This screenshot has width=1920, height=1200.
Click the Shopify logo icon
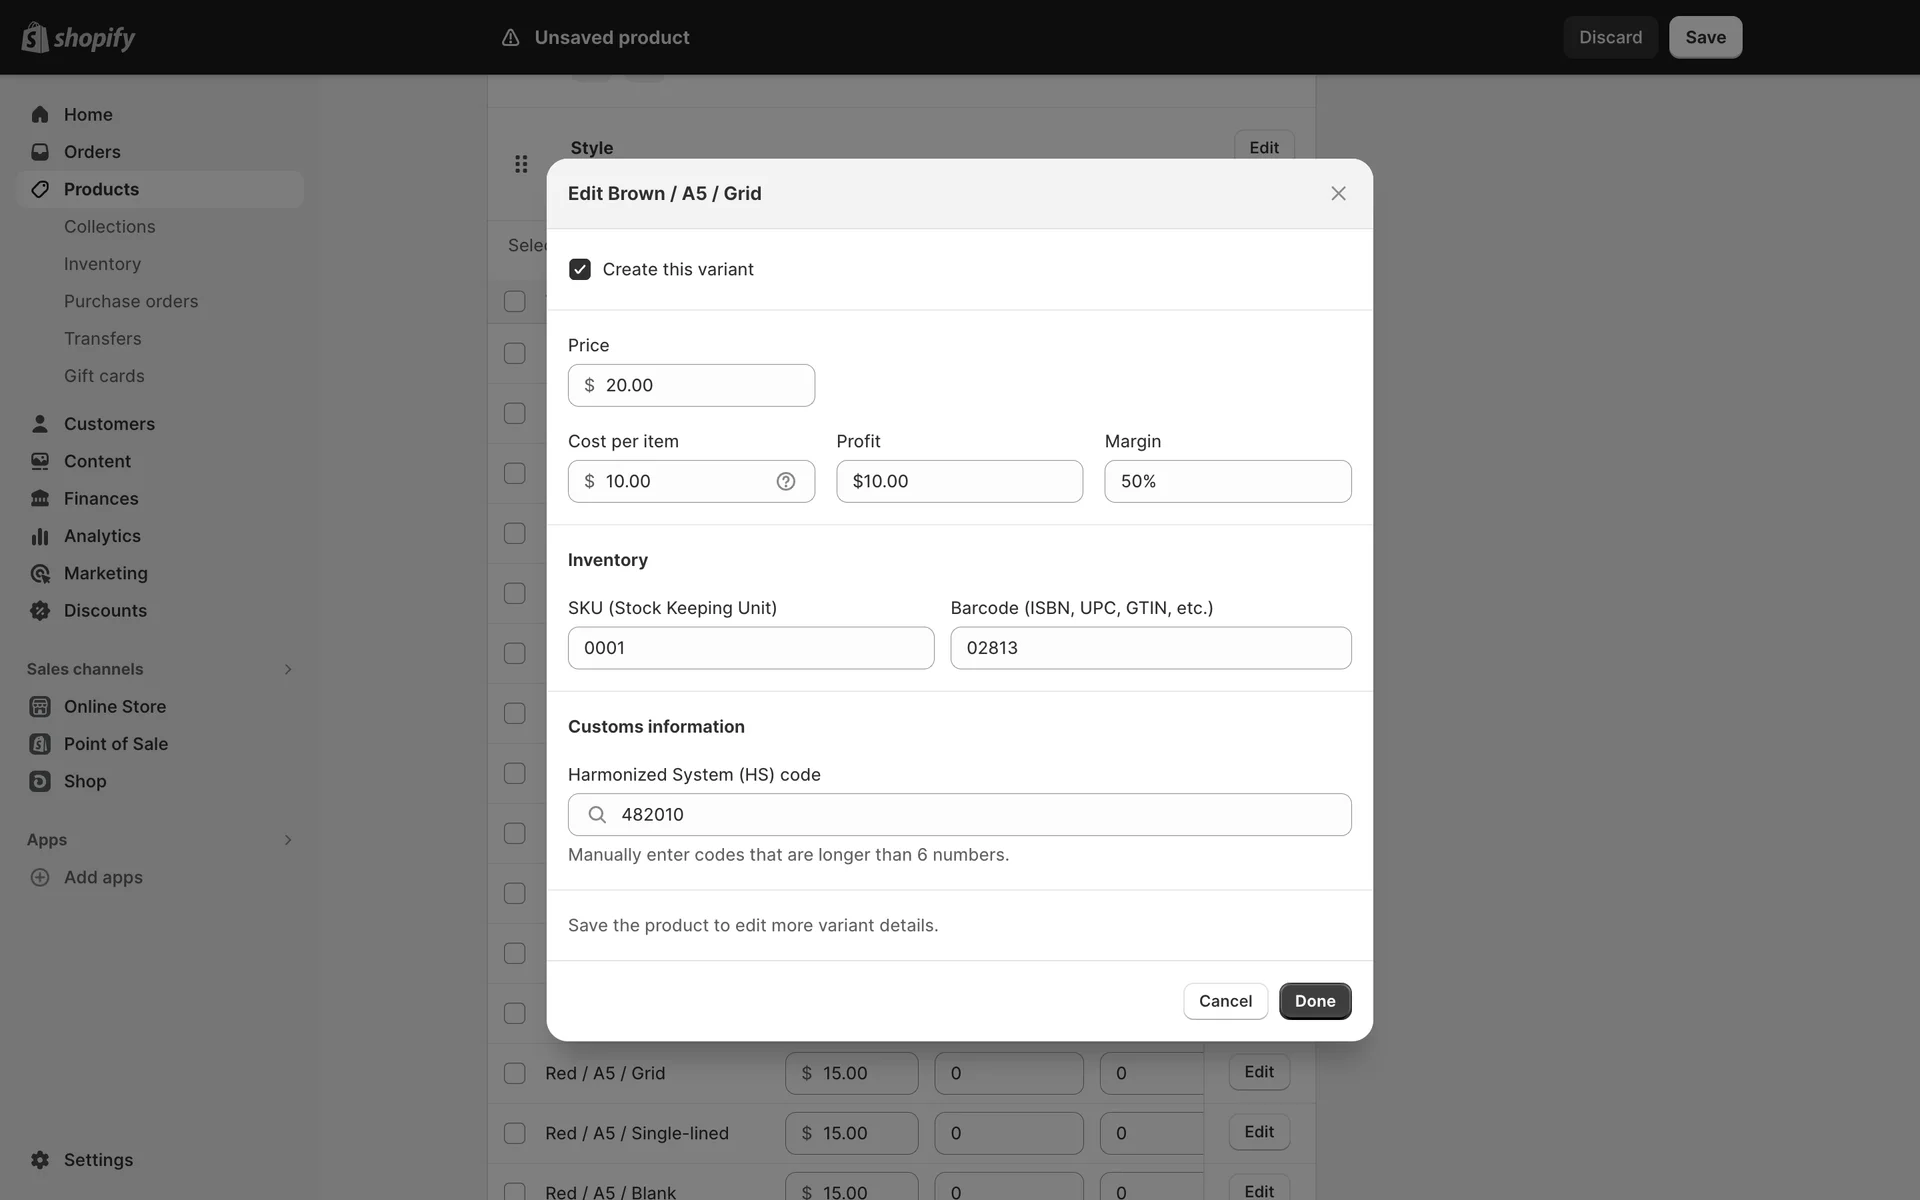[x=36, y=37]
